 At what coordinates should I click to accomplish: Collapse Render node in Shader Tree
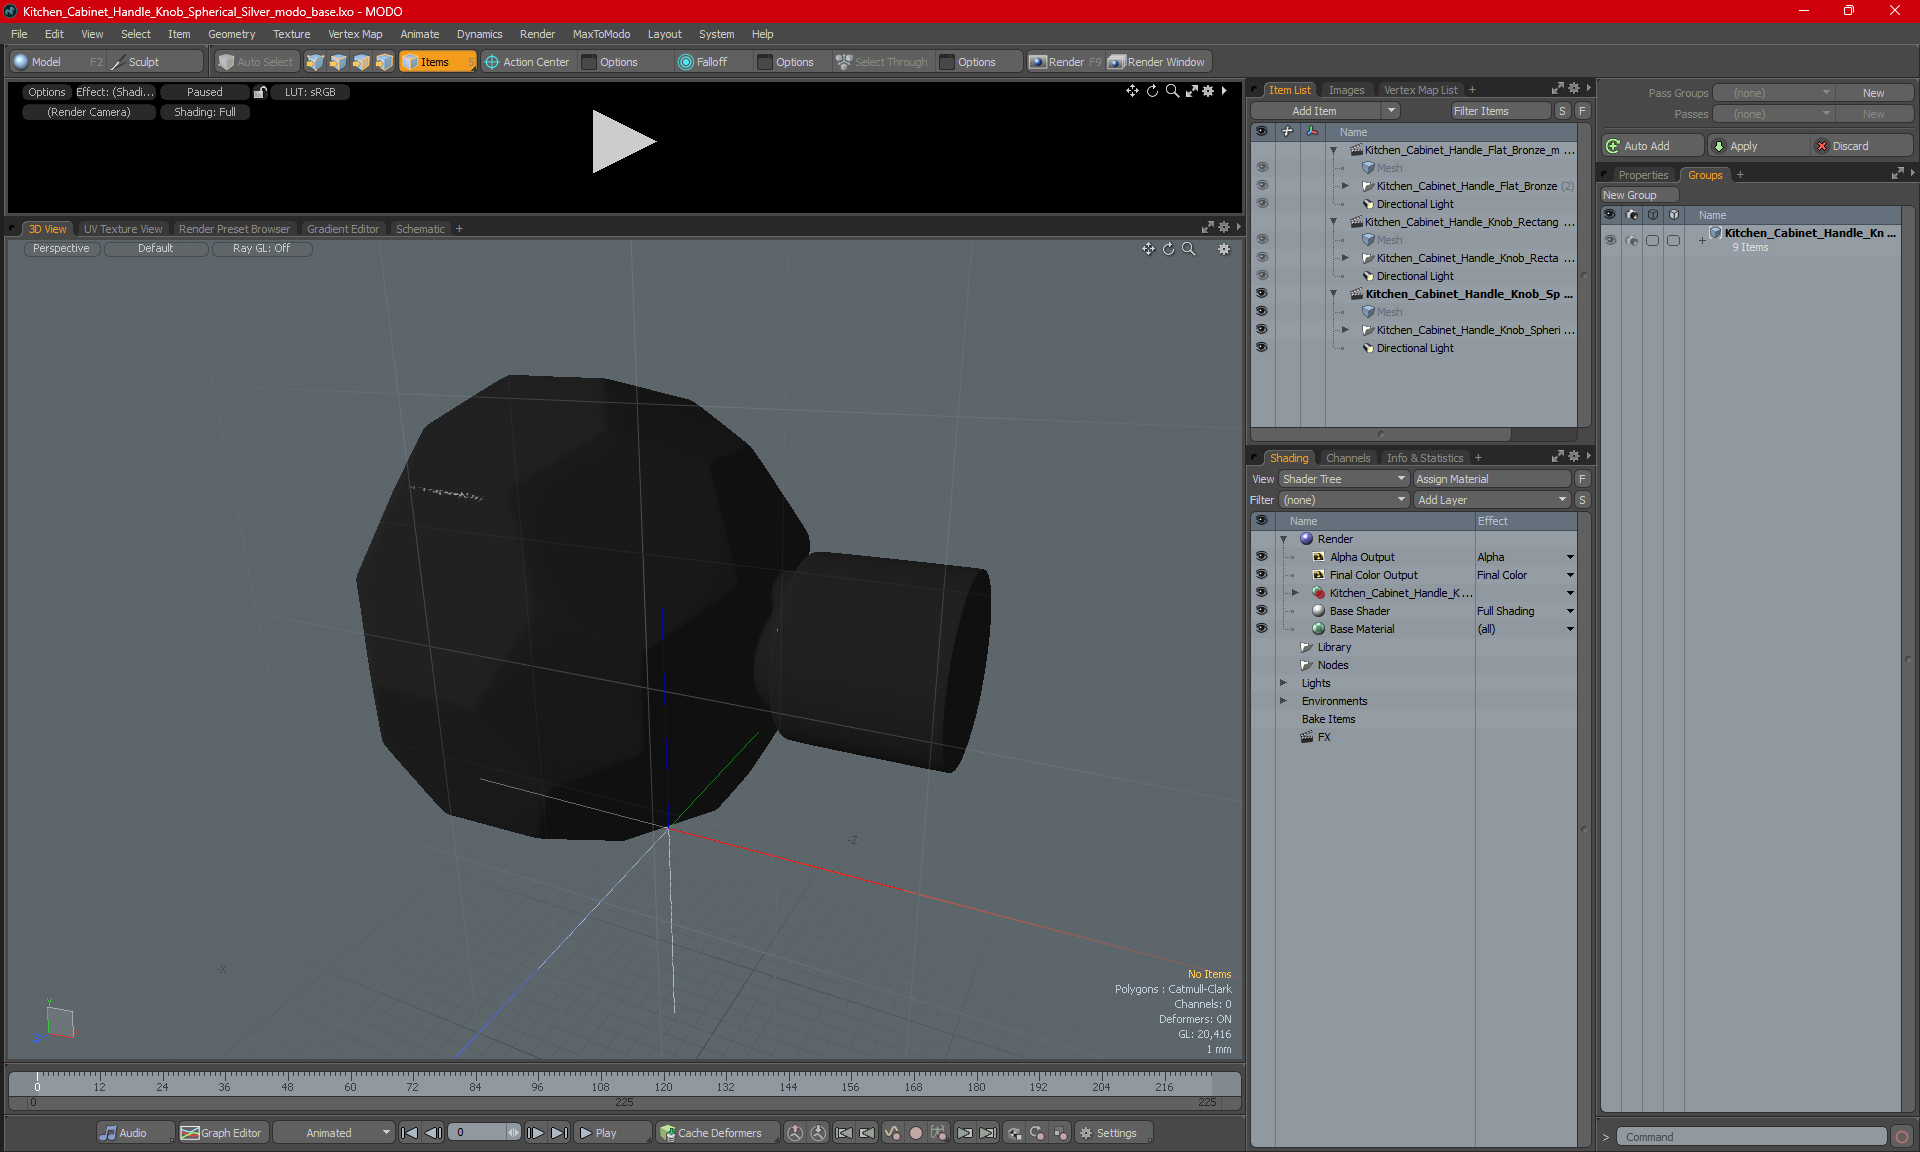[x=1284, y=539]
